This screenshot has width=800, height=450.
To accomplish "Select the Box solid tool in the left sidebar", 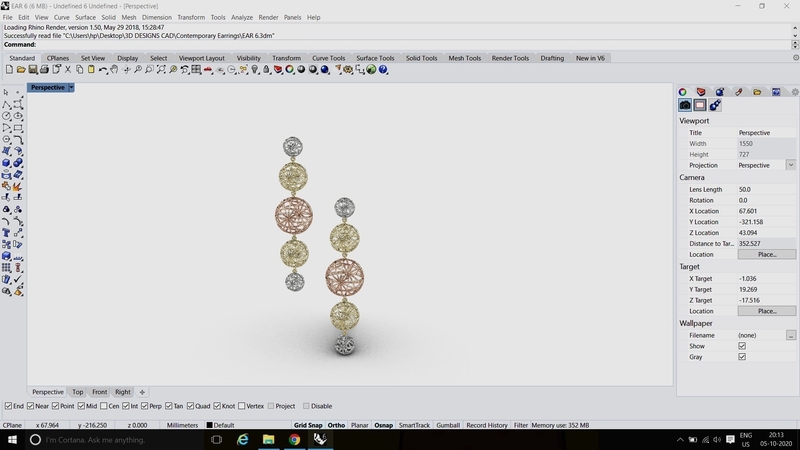I will [6, 163].
